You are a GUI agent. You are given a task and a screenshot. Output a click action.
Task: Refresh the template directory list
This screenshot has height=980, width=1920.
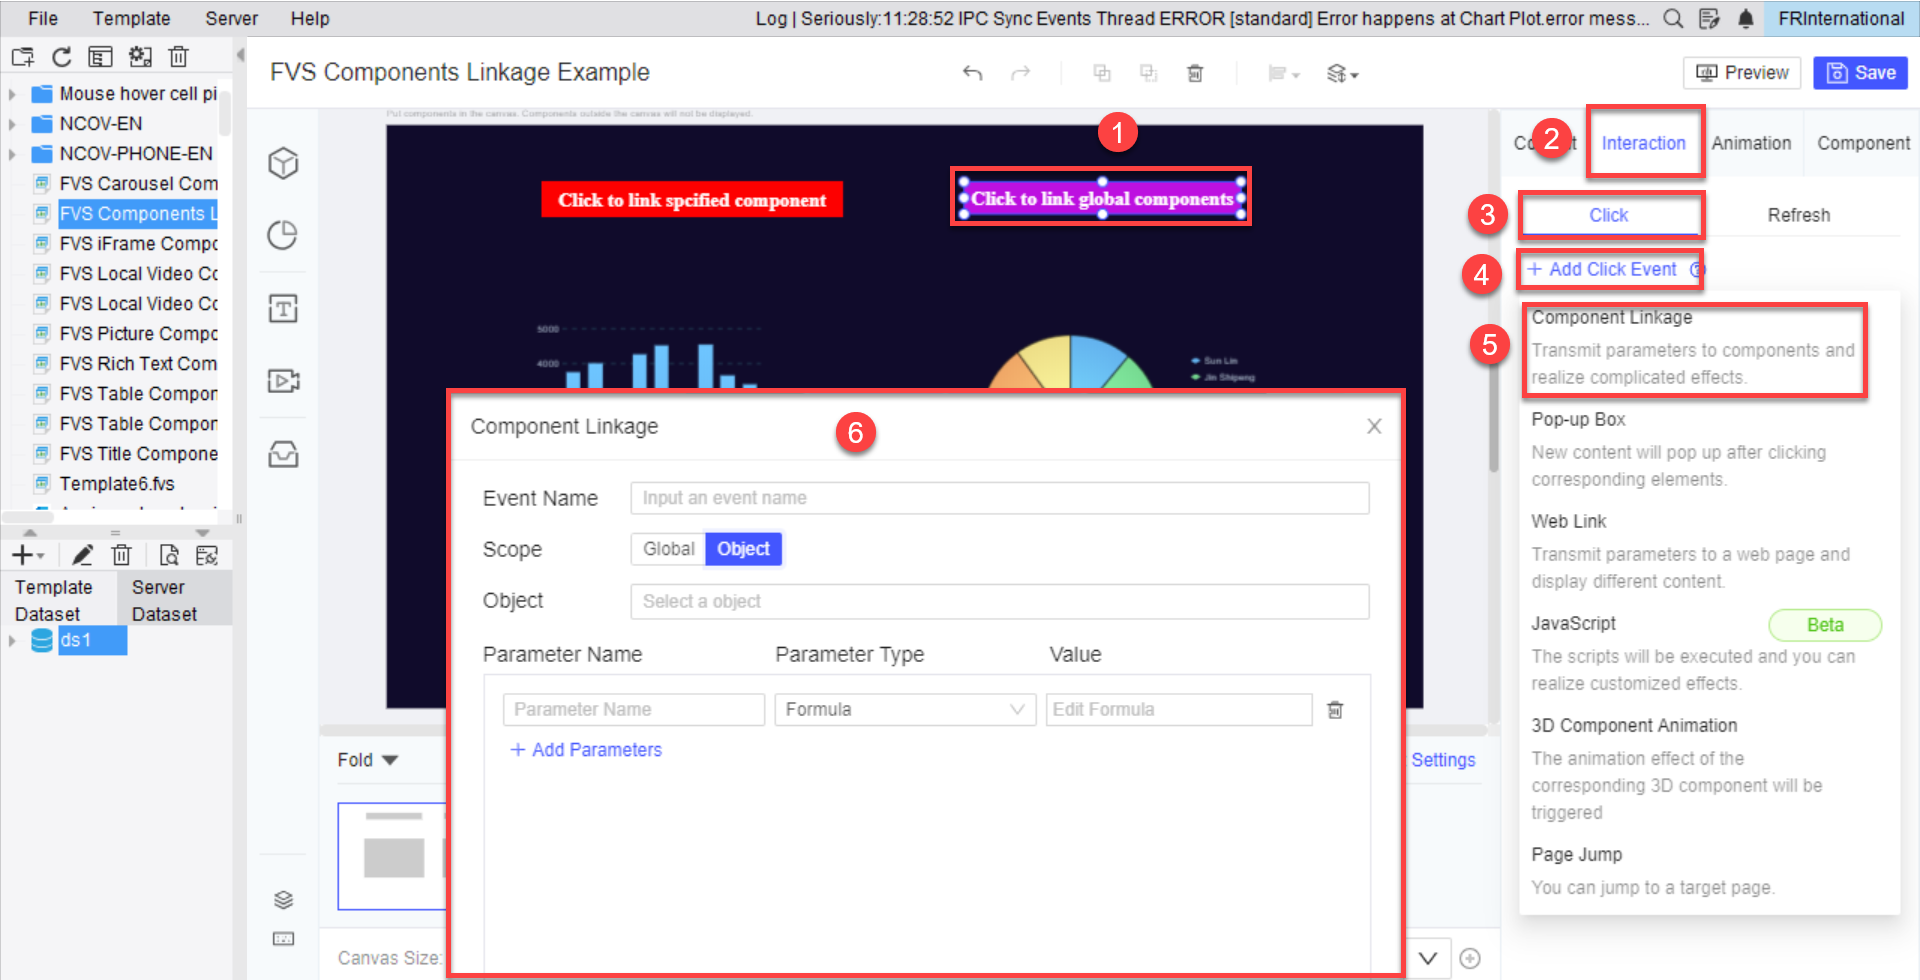61,57
